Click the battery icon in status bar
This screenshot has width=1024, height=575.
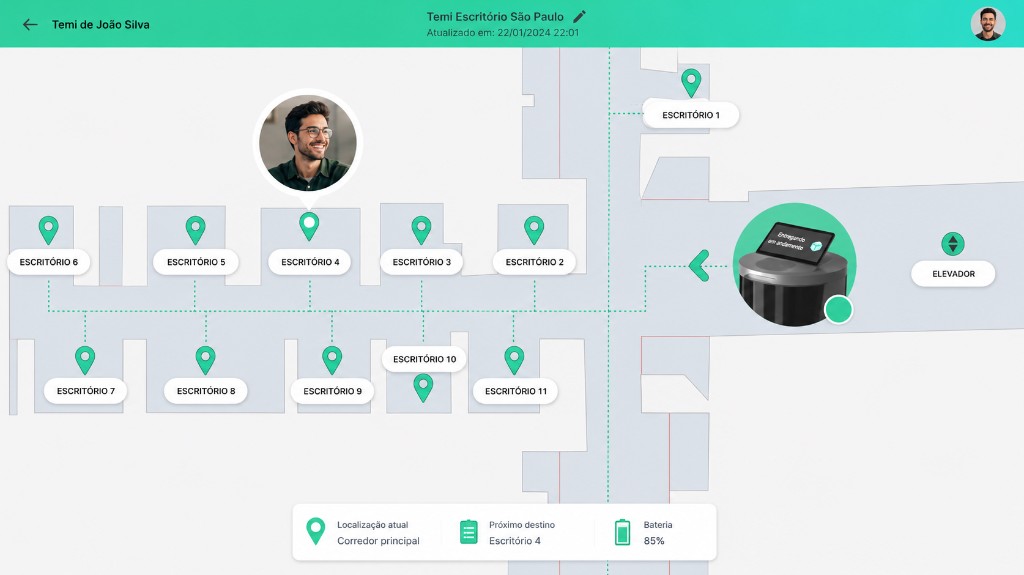tap(622, 532)
